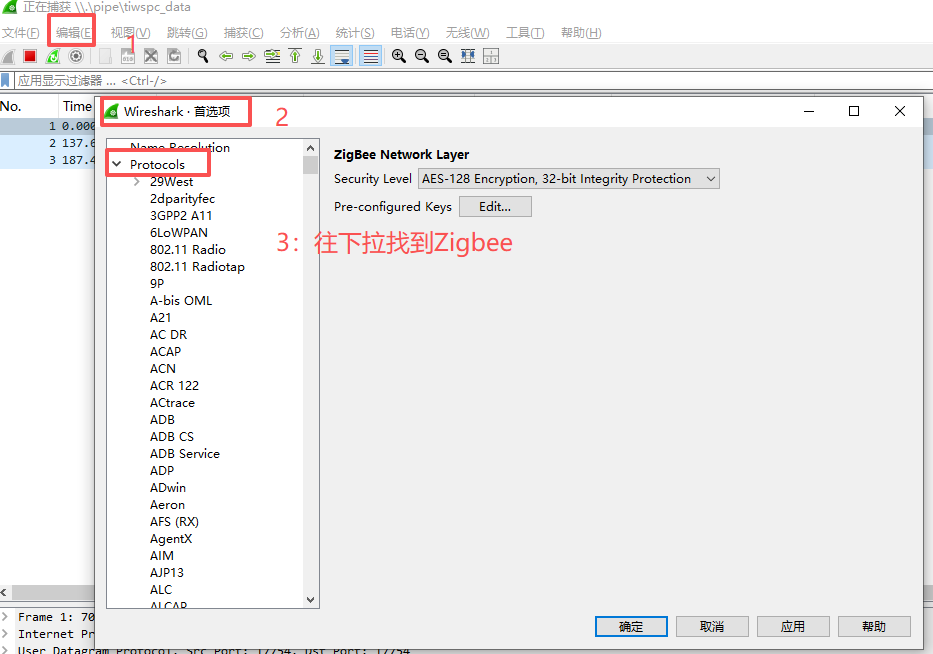This screenshot has height=654, width=933.
Task: Select A-bis OML protocol
Action: tap(181, 301)
